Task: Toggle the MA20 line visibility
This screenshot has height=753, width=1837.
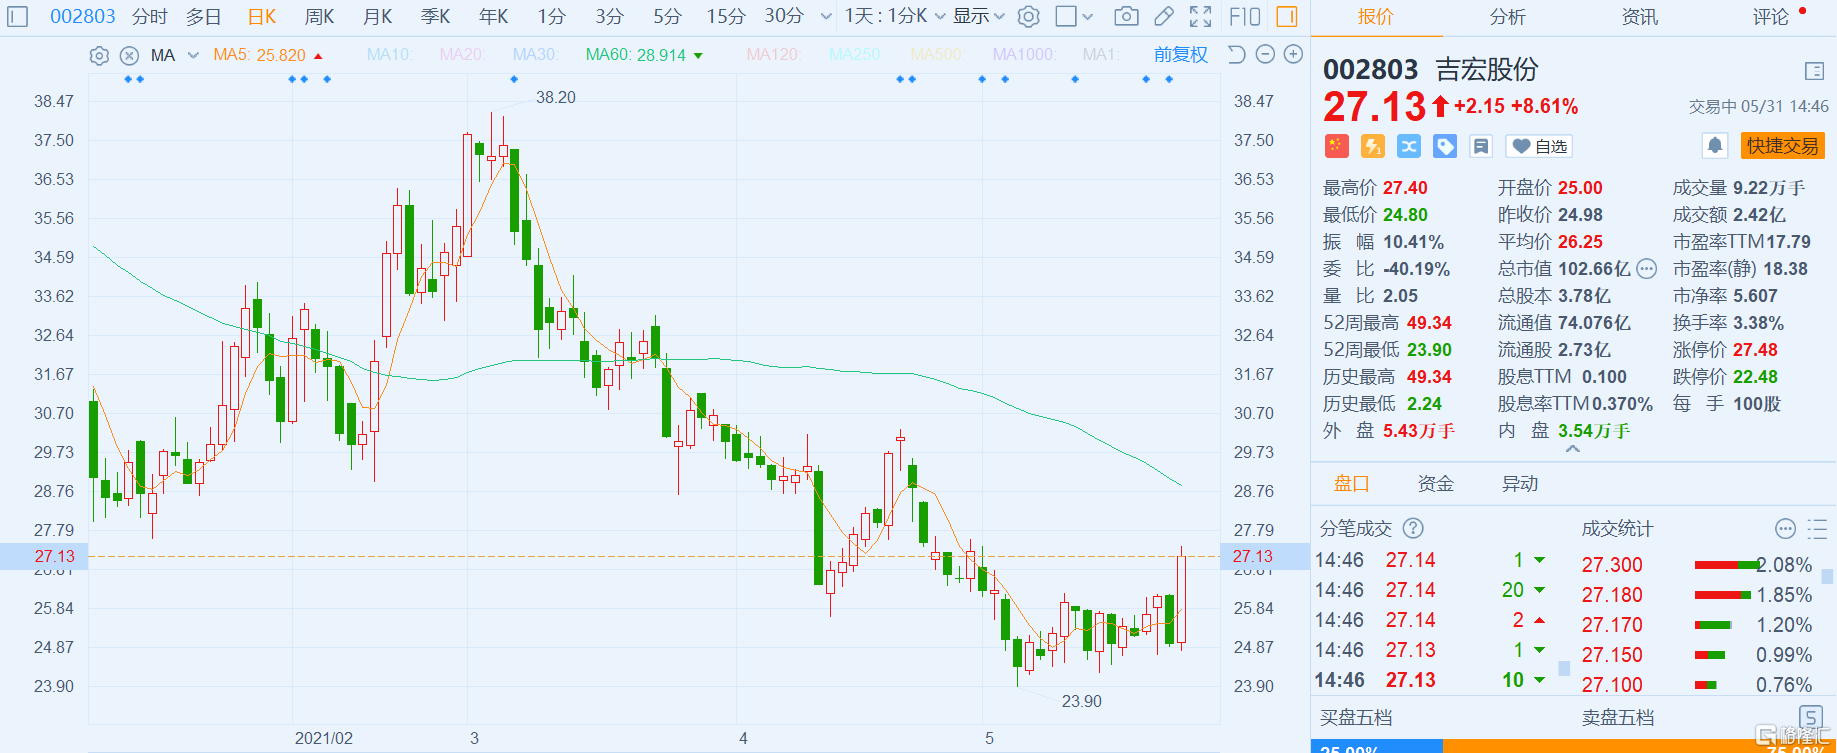Action: pyautogui.click(x=462, y=55)
